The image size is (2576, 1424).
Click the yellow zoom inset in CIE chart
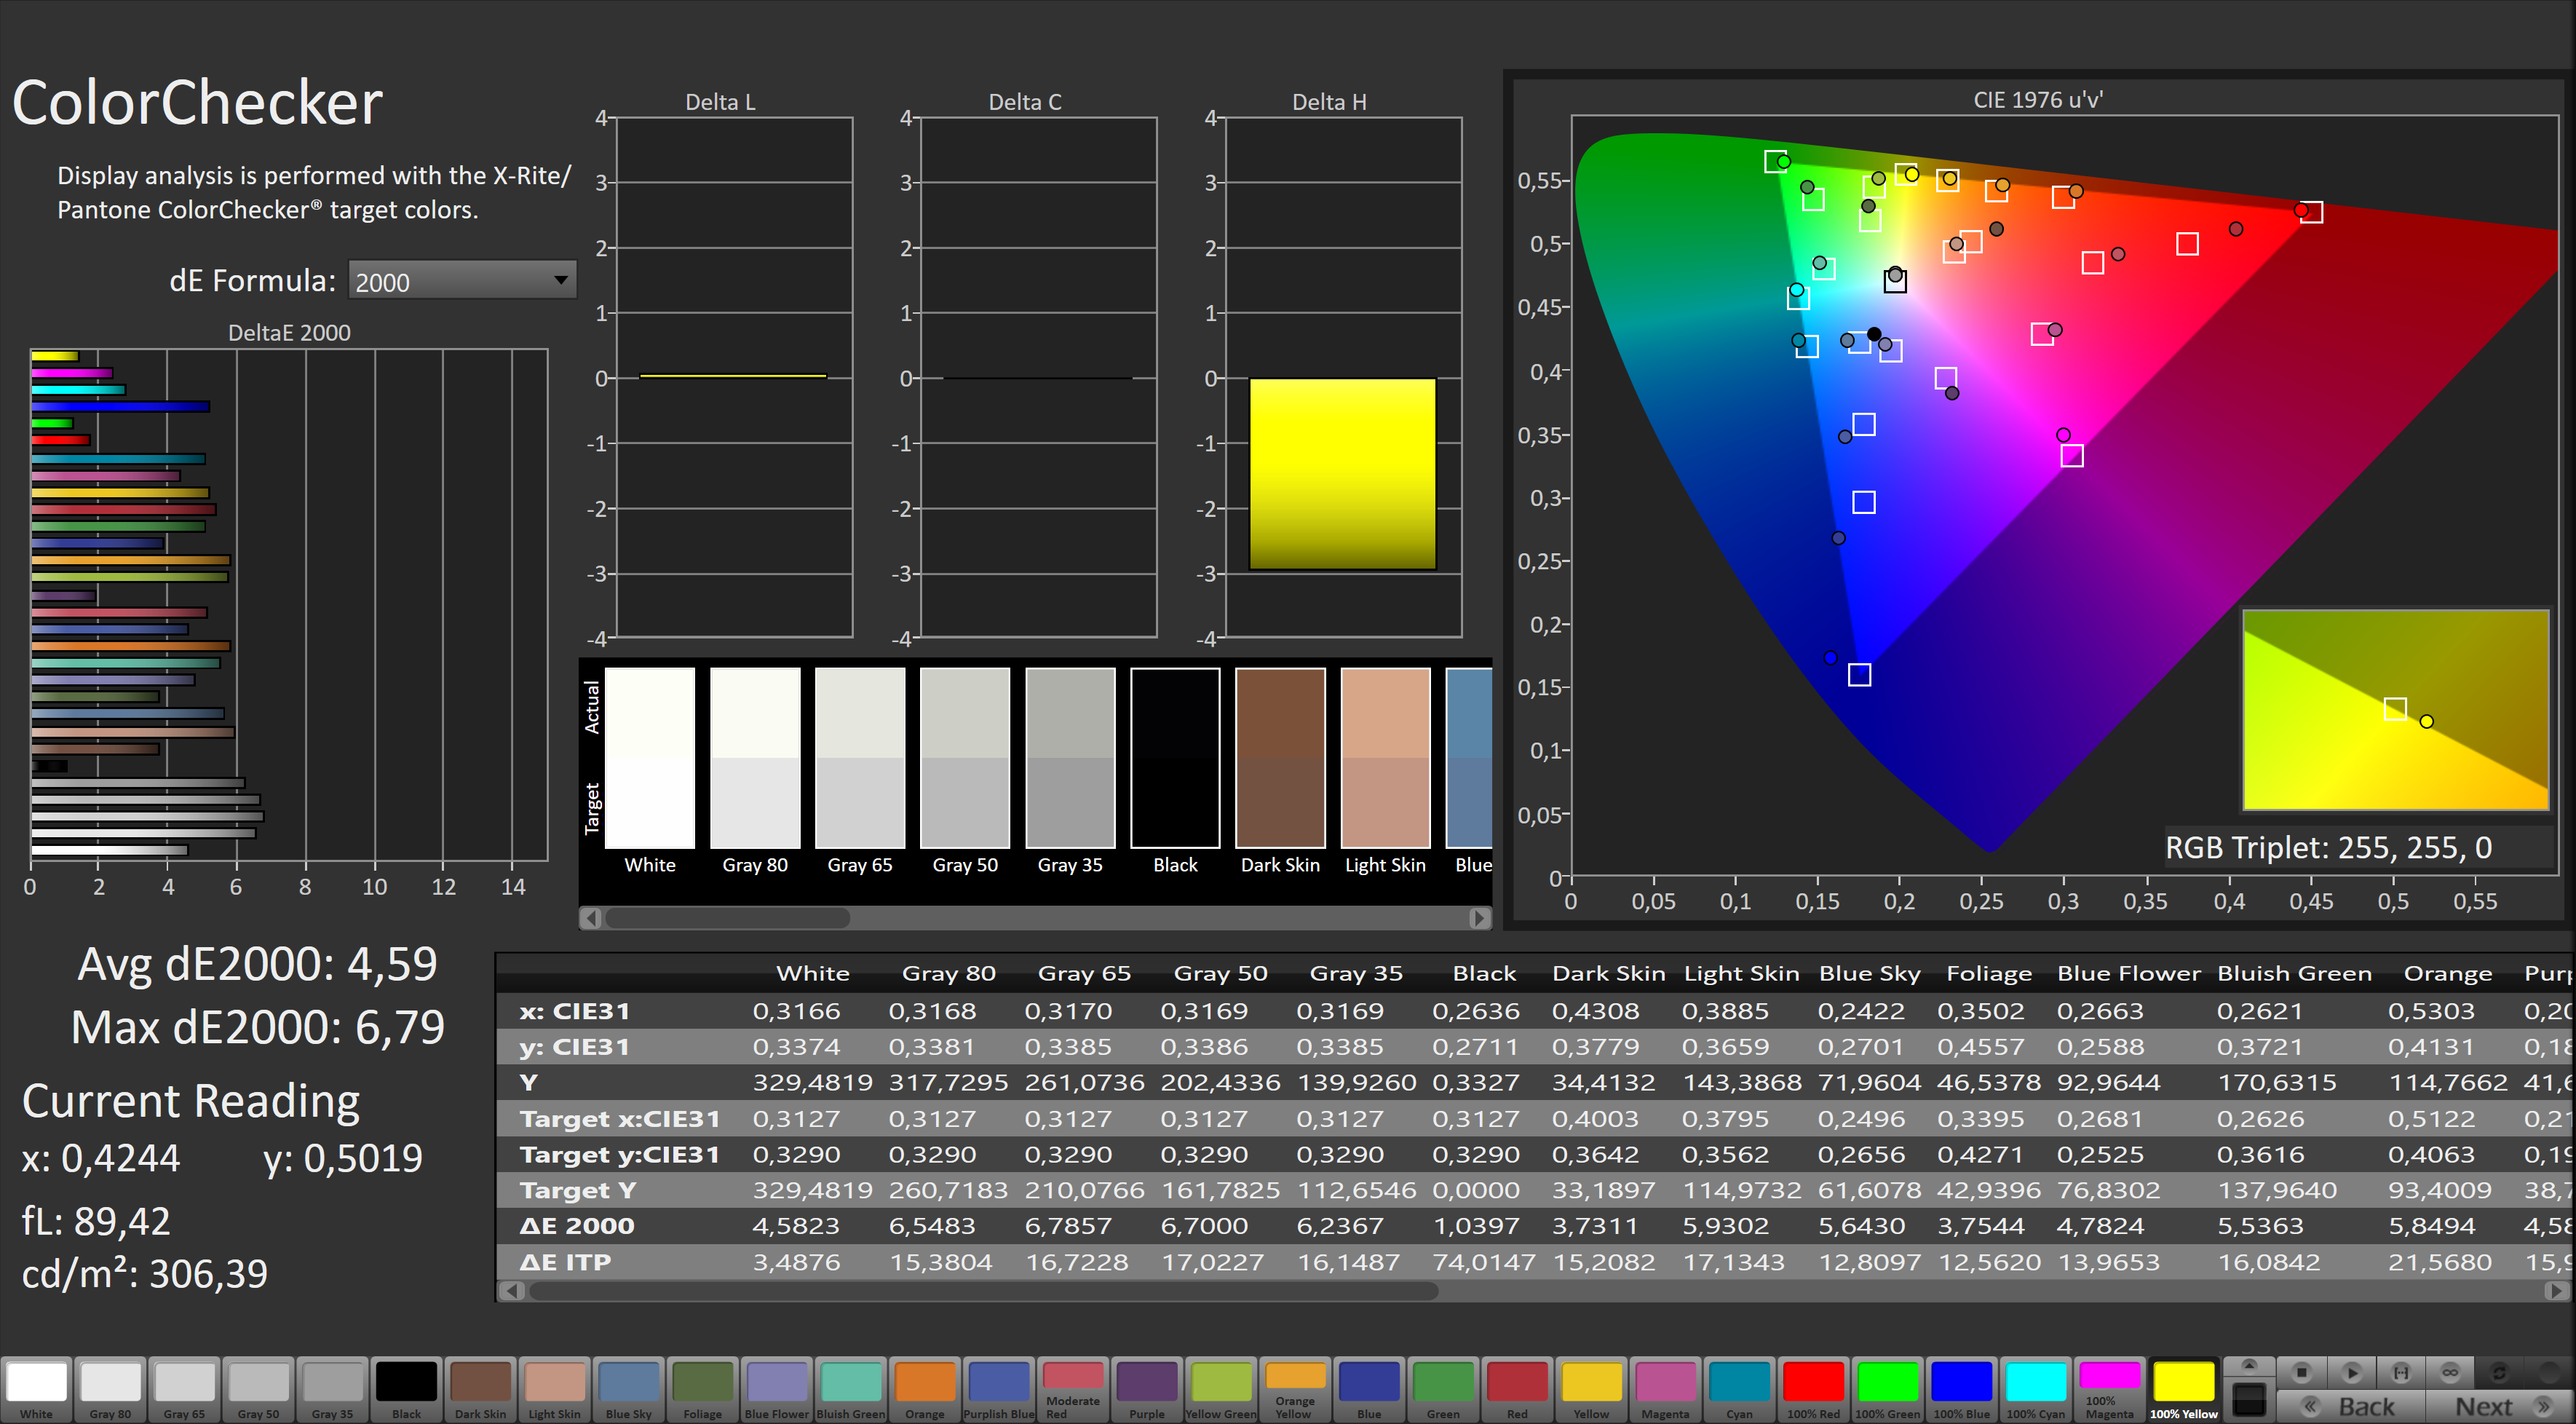(x=2395, y=709)
